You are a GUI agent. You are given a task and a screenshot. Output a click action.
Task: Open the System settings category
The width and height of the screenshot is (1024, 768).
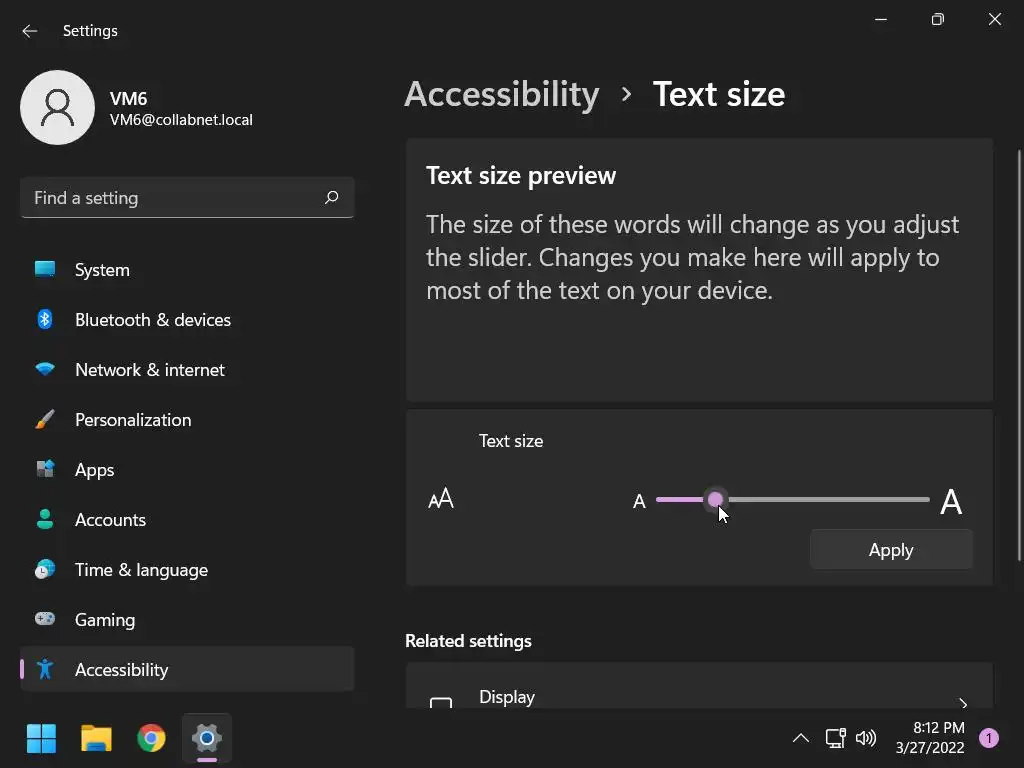tap(102, 270)
